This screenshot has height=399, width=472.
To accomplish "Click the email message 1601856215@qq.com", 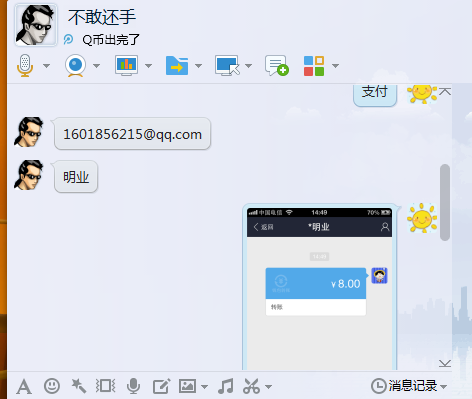I will tap(132, 134).
